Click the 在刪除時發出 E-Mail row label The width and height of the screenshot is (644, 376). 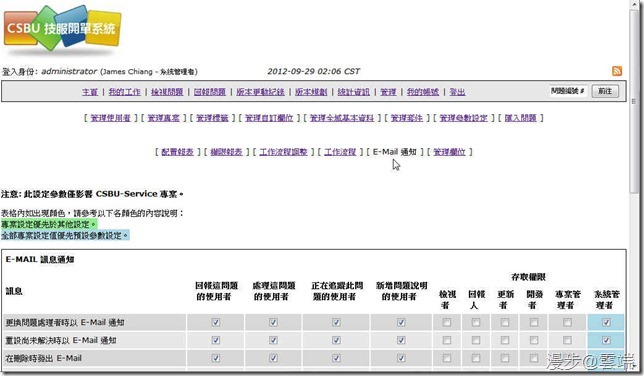coord(44,358)
